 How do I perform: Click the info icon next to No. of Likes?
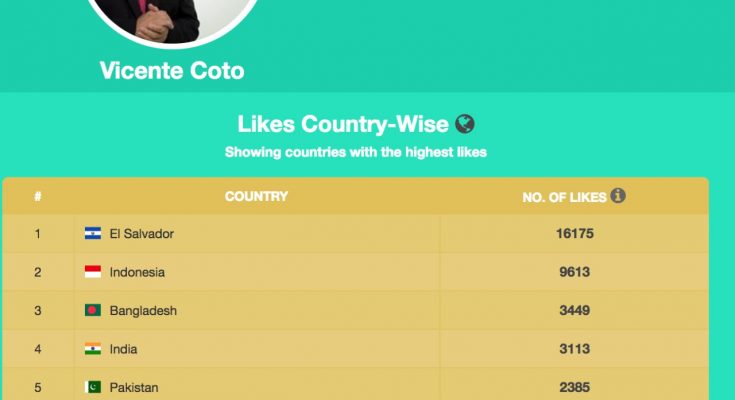point(618,196)
